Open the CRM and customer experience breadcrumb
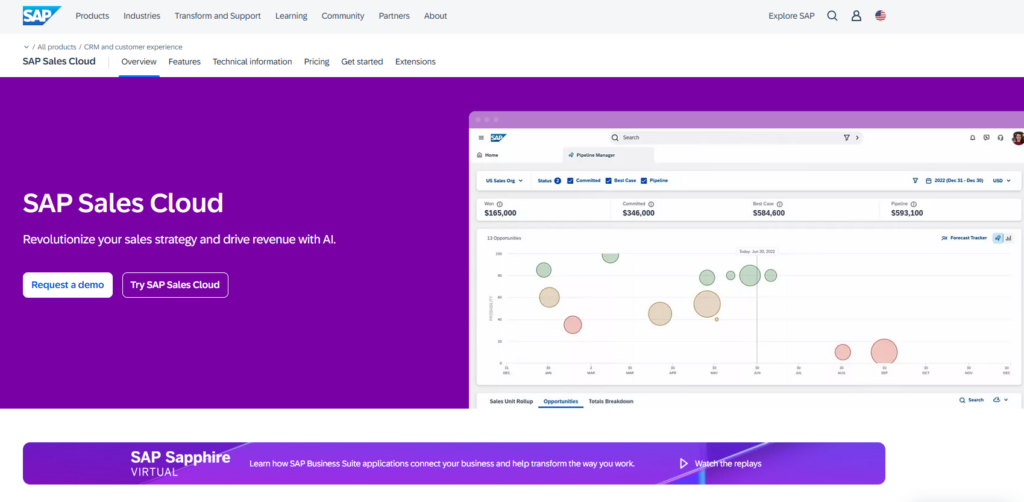The width and height of the screenshot is (1024, 502). point(133,47)
